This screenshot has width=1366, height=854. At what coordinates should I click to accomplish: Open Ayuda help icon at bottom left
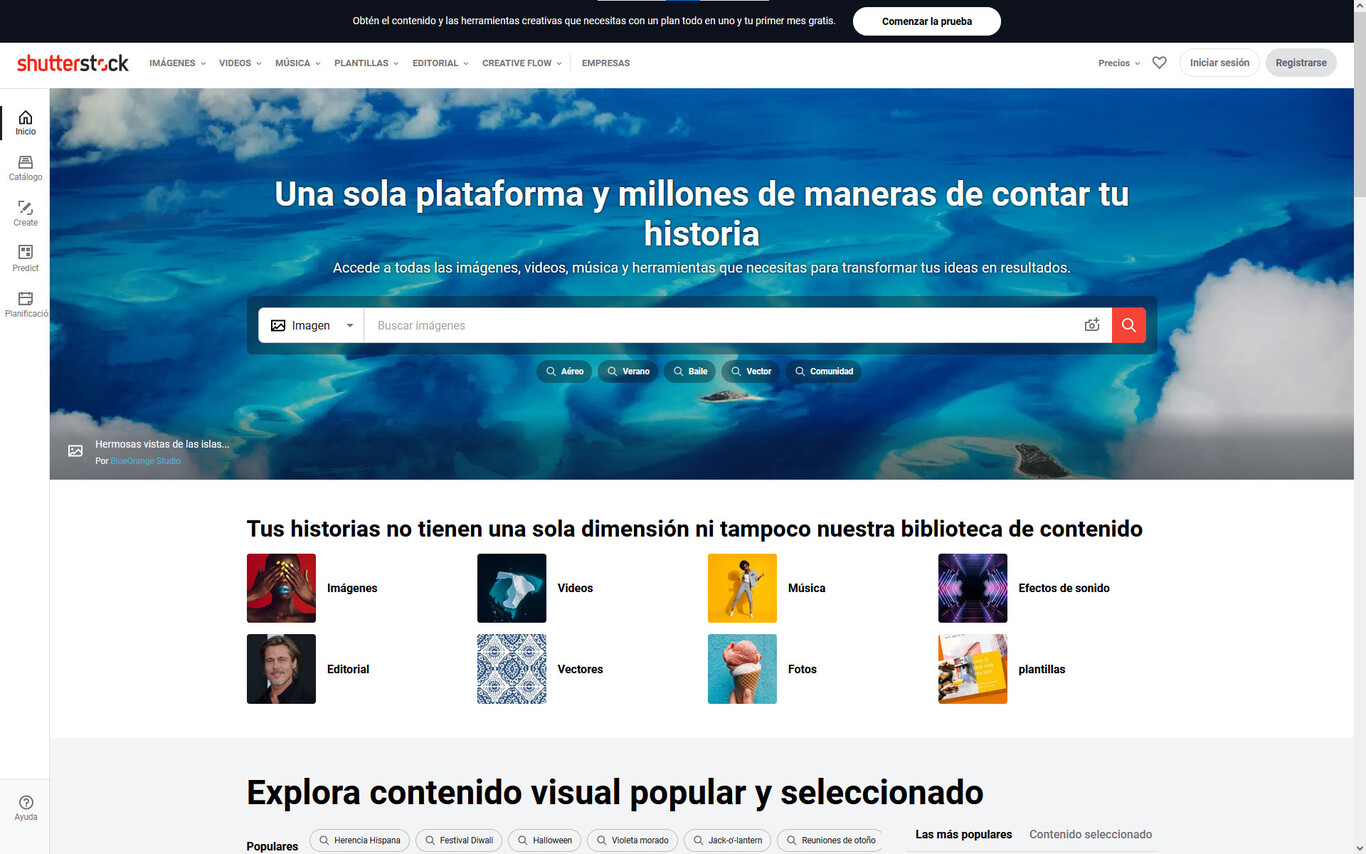coord(25,807)
